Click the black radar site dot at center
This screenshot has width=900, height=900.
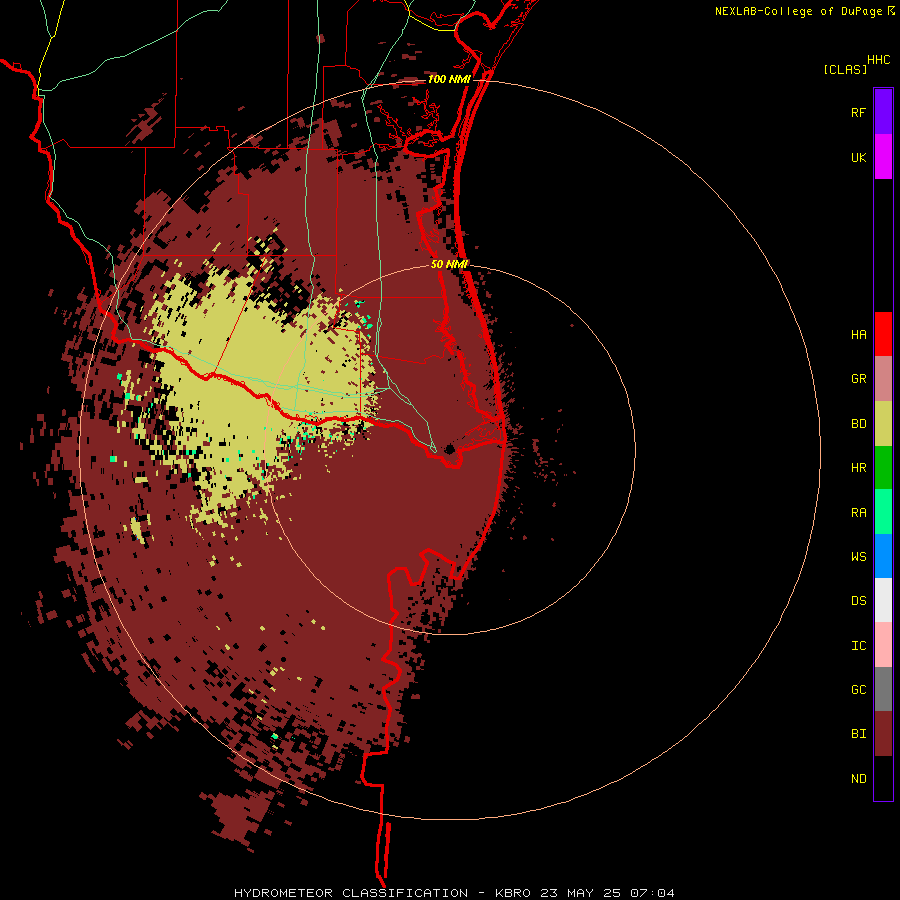(449, 449)
